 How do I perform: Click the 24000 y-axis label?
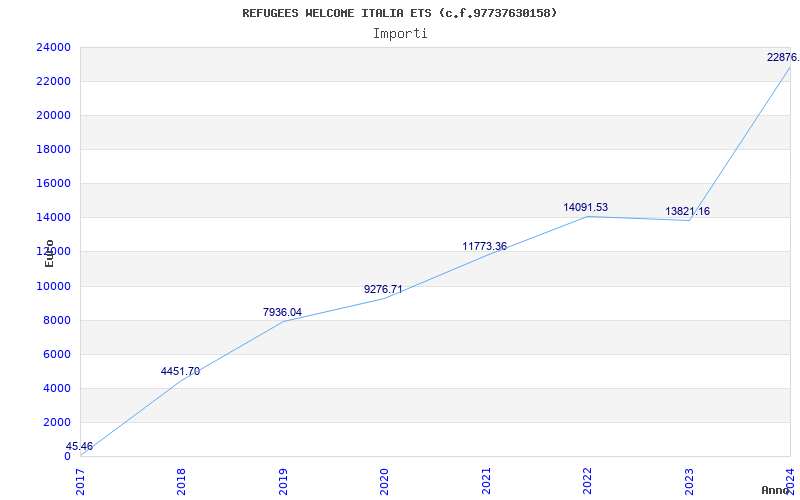(x=53, y=47)
